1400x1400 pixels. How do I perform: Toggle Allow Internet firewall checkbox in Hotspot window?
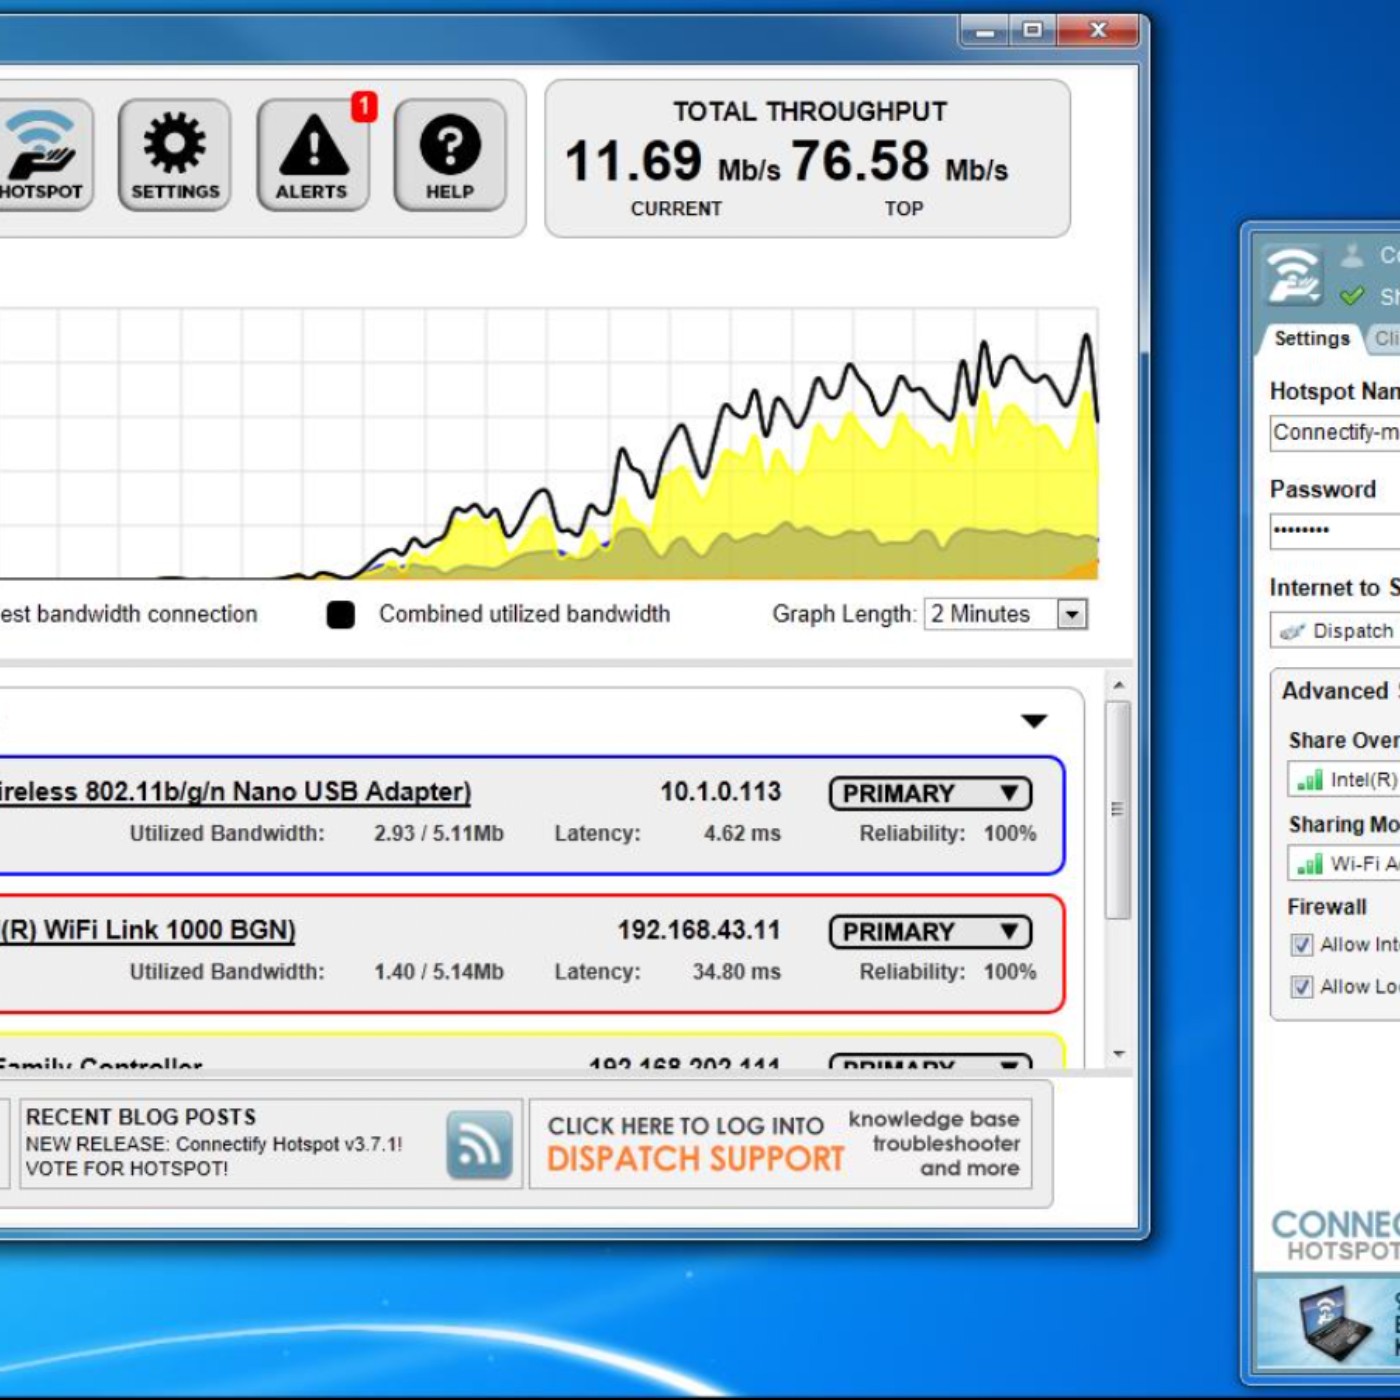click(1302, 945)
